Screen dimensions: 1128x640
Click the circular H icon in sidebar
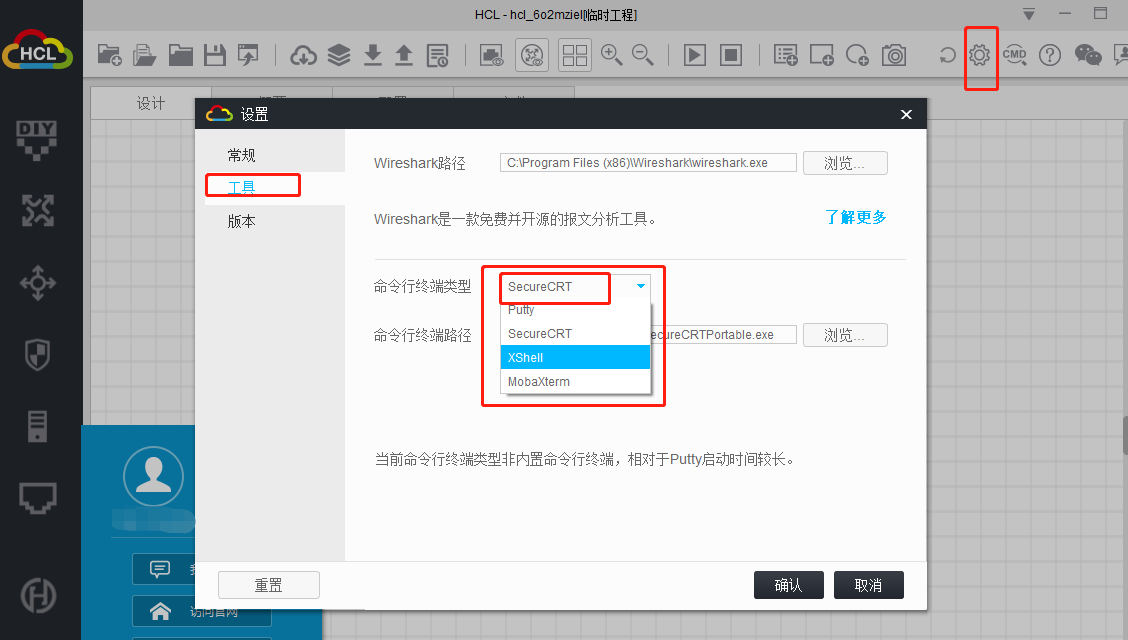pos(38,595)
